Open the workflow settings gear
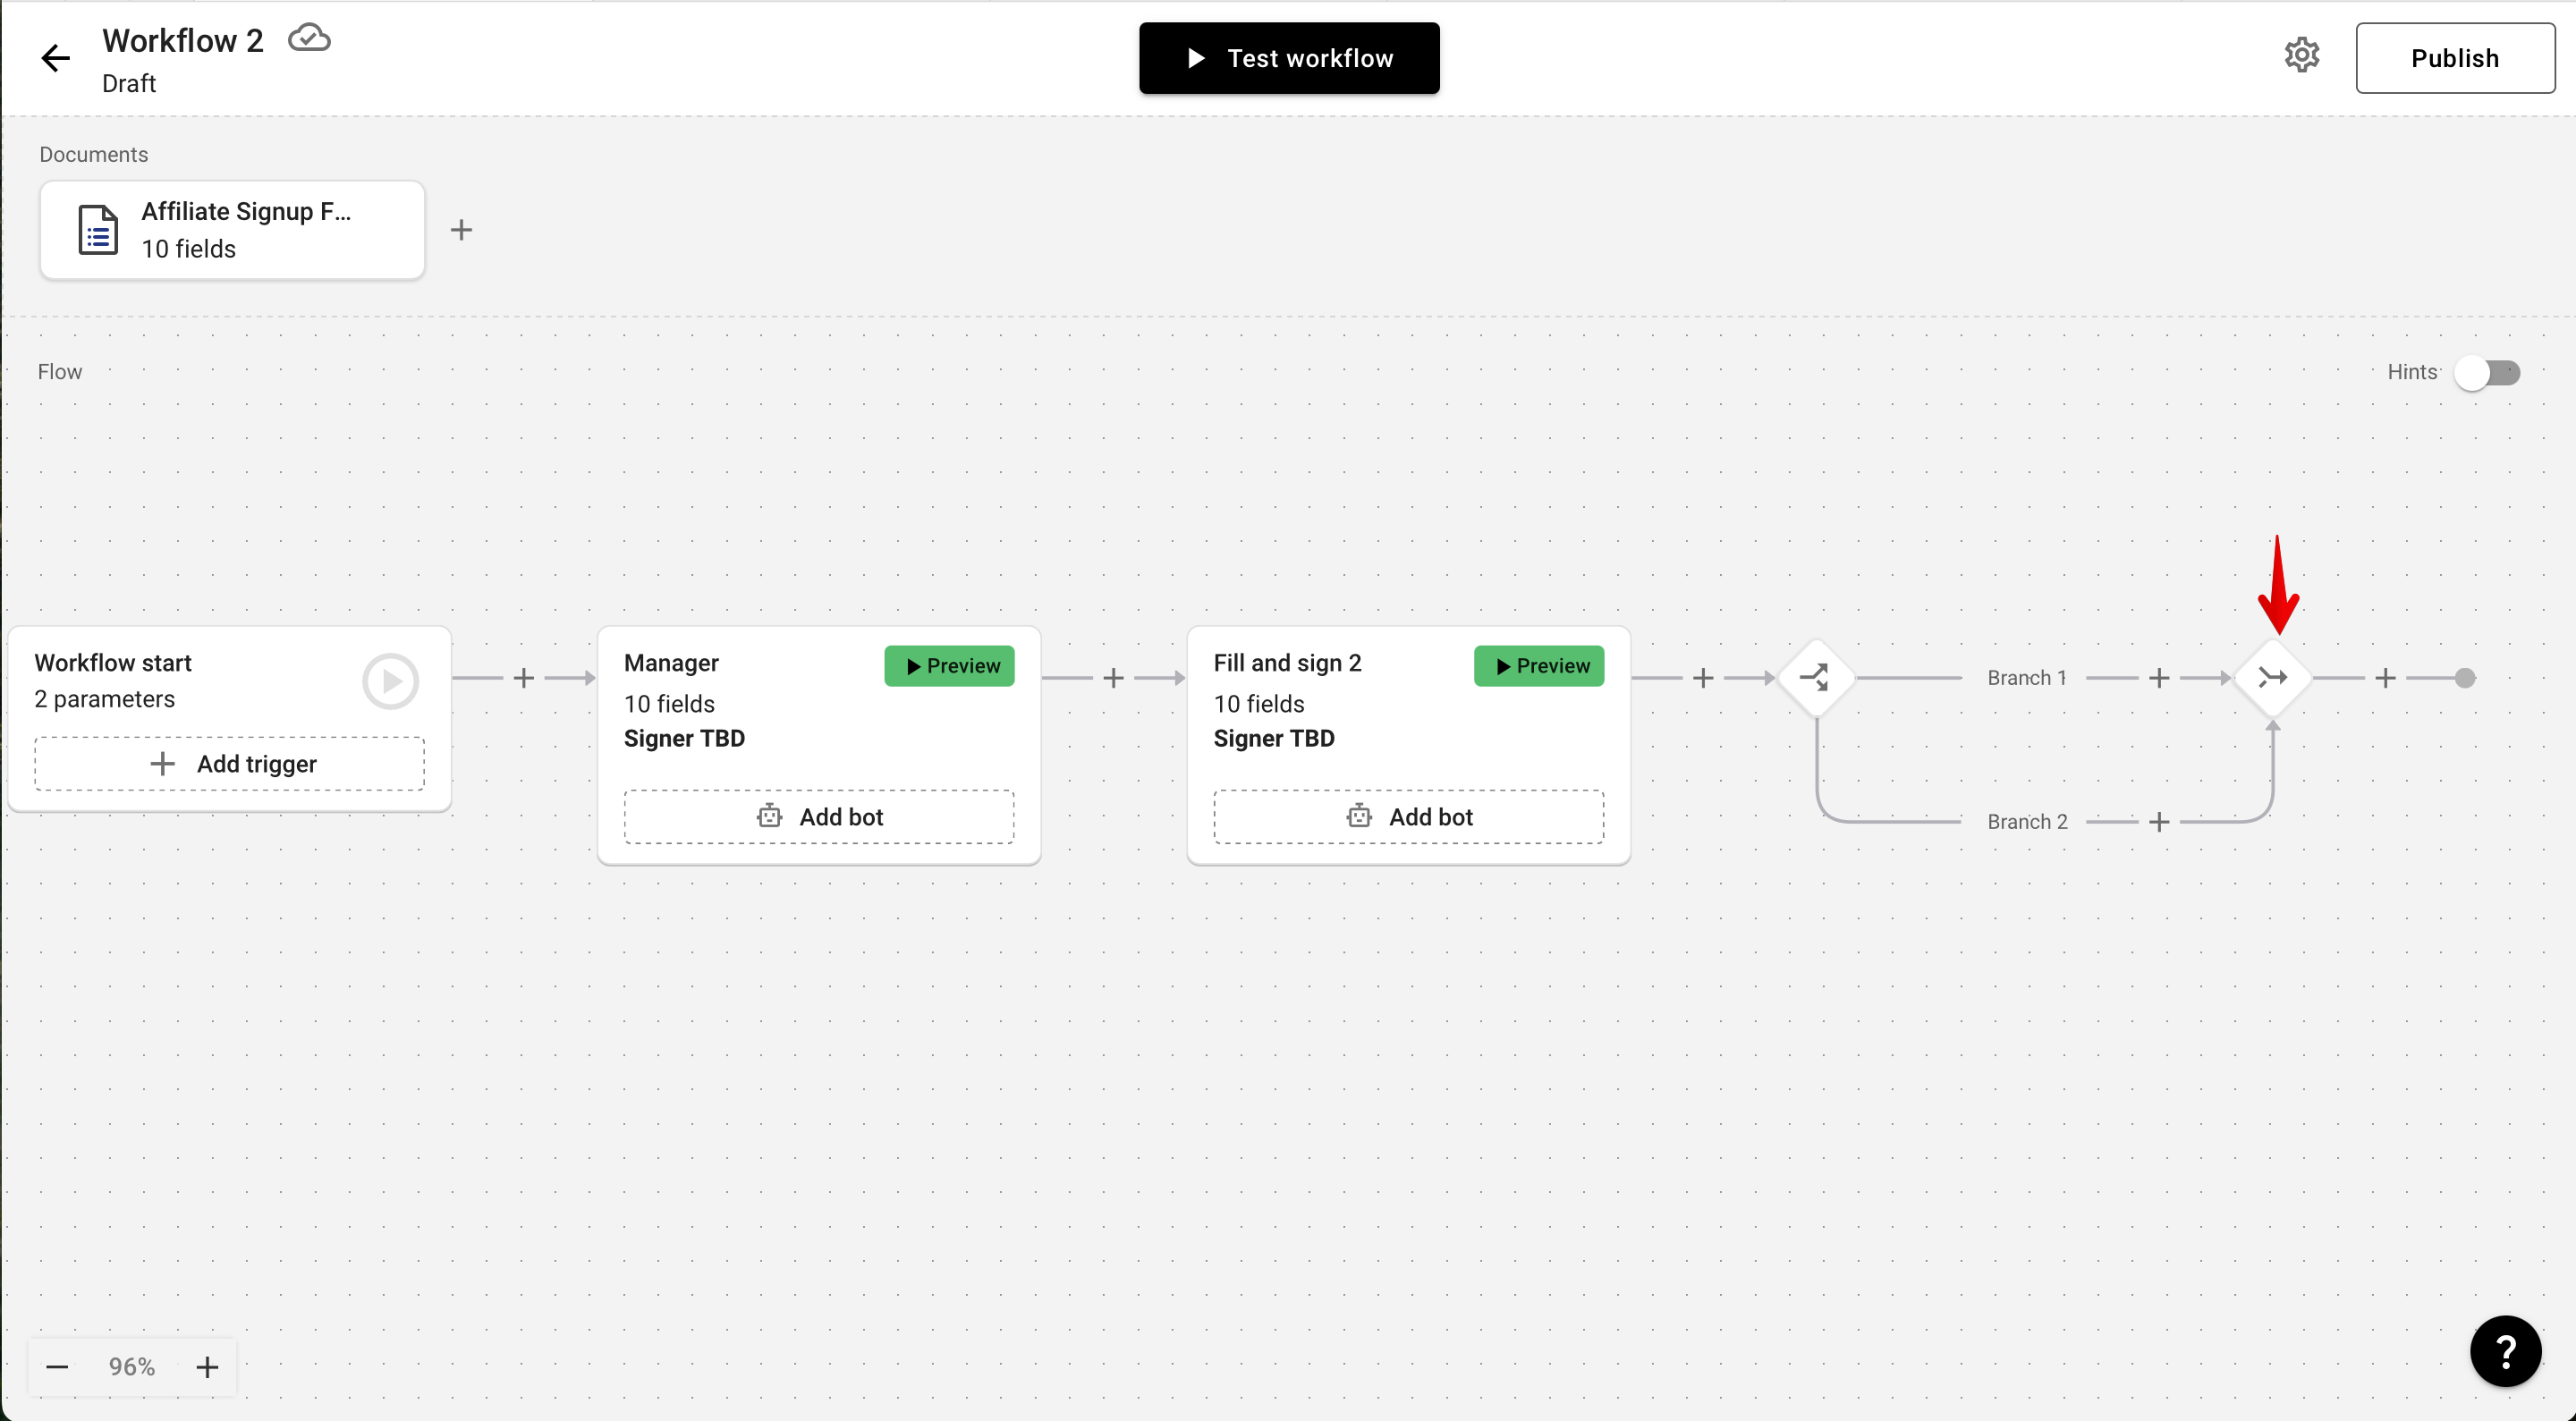The width and height of the screenshot is (2576, 1421). tap(2302, 55)
